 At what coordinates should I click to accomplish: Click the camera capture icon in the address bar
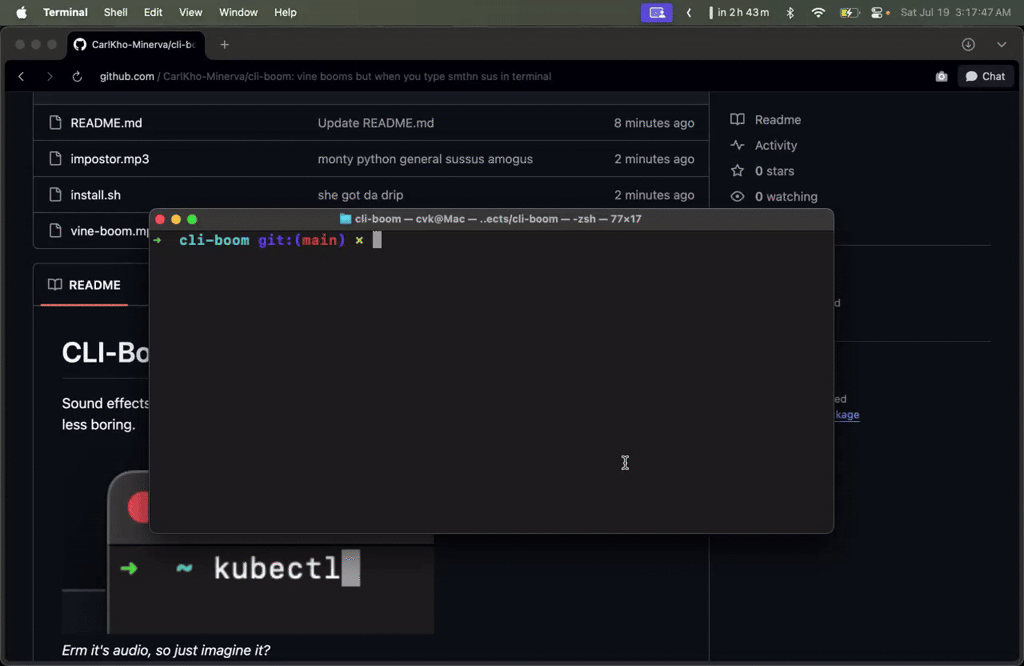tap(940, 76)
